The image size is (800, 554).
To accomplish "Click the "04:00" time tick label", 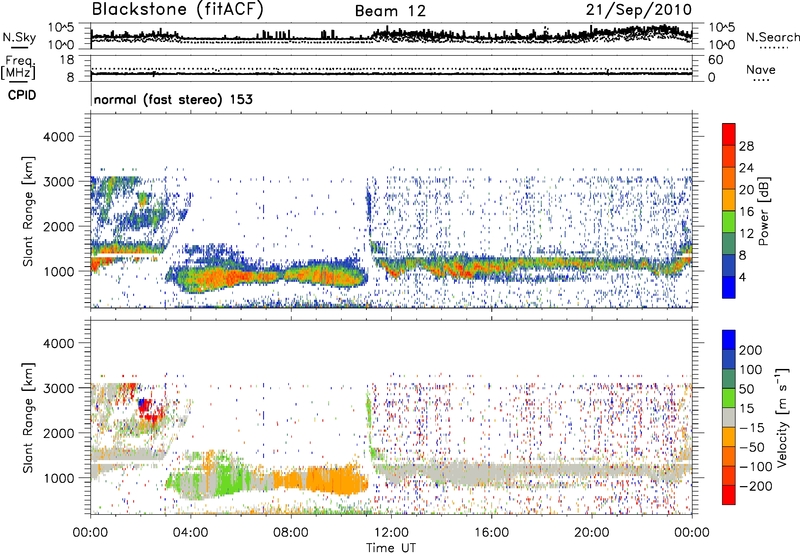I will point(190,533).
